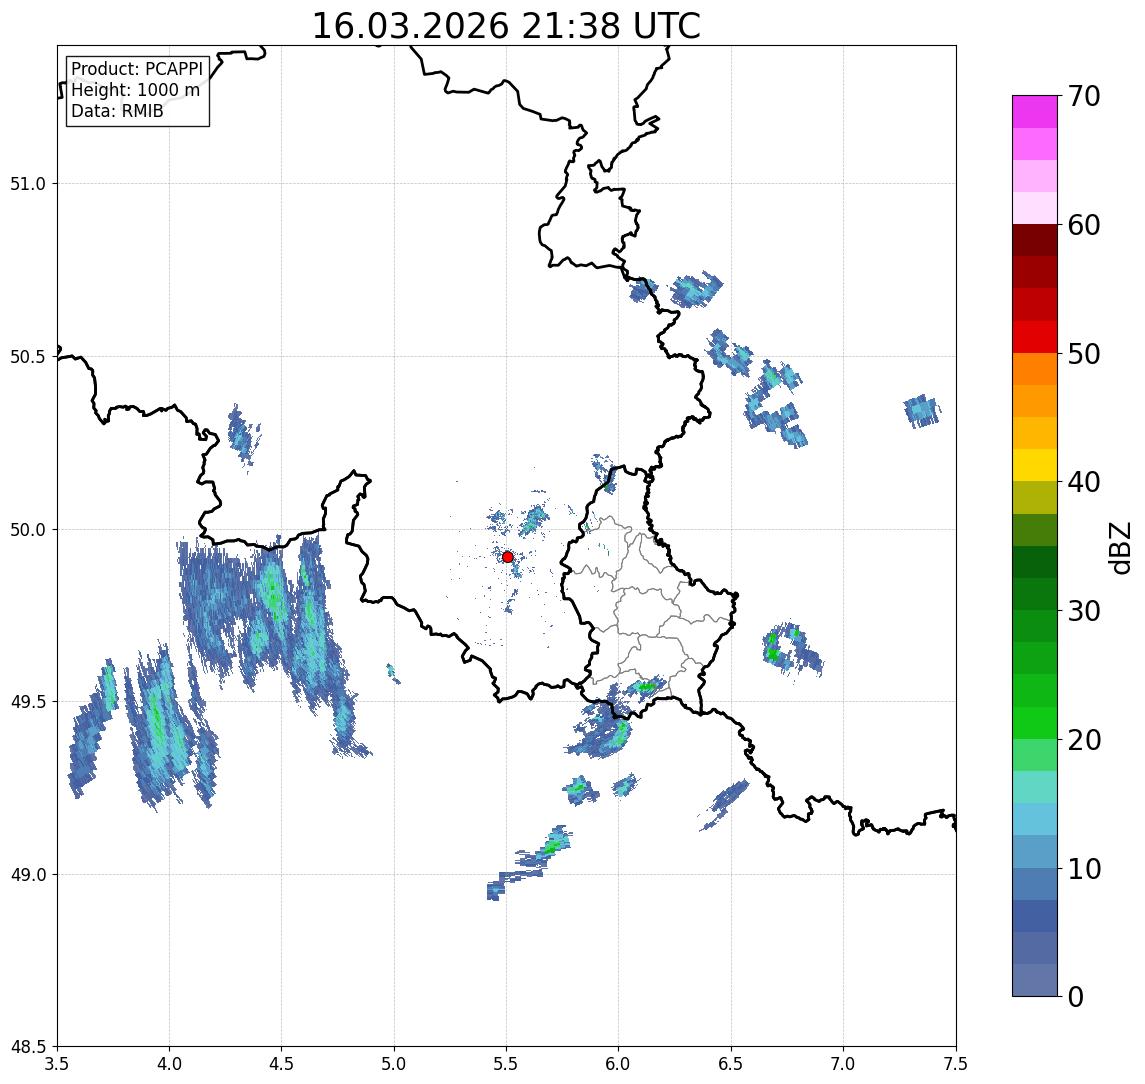1145x1084 pixels.
Task: Click the "Product: PCAPPI" text in legend
Action: [137, 69]
